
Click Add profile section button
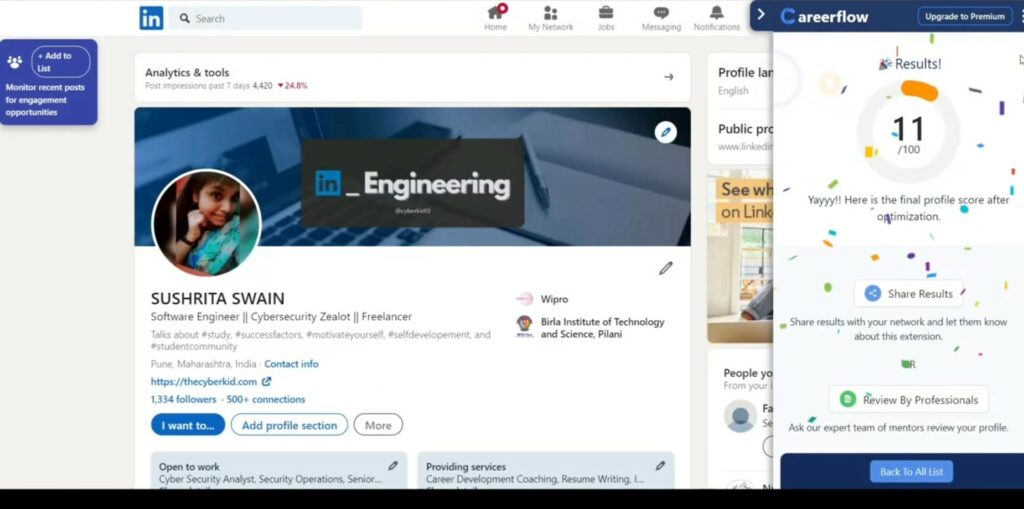coord(289,425)
